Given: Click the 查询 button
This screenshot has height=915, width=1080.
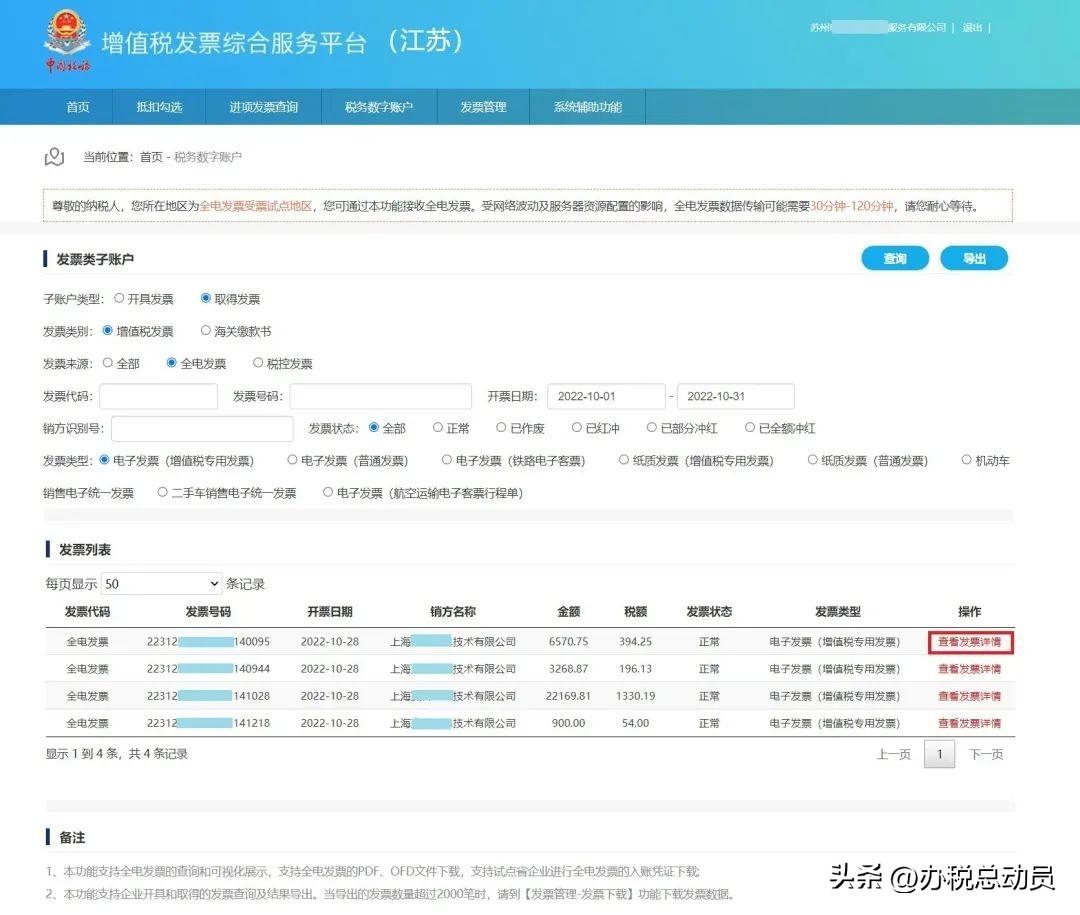Looking at the screenshot, I should coord(894,259).
